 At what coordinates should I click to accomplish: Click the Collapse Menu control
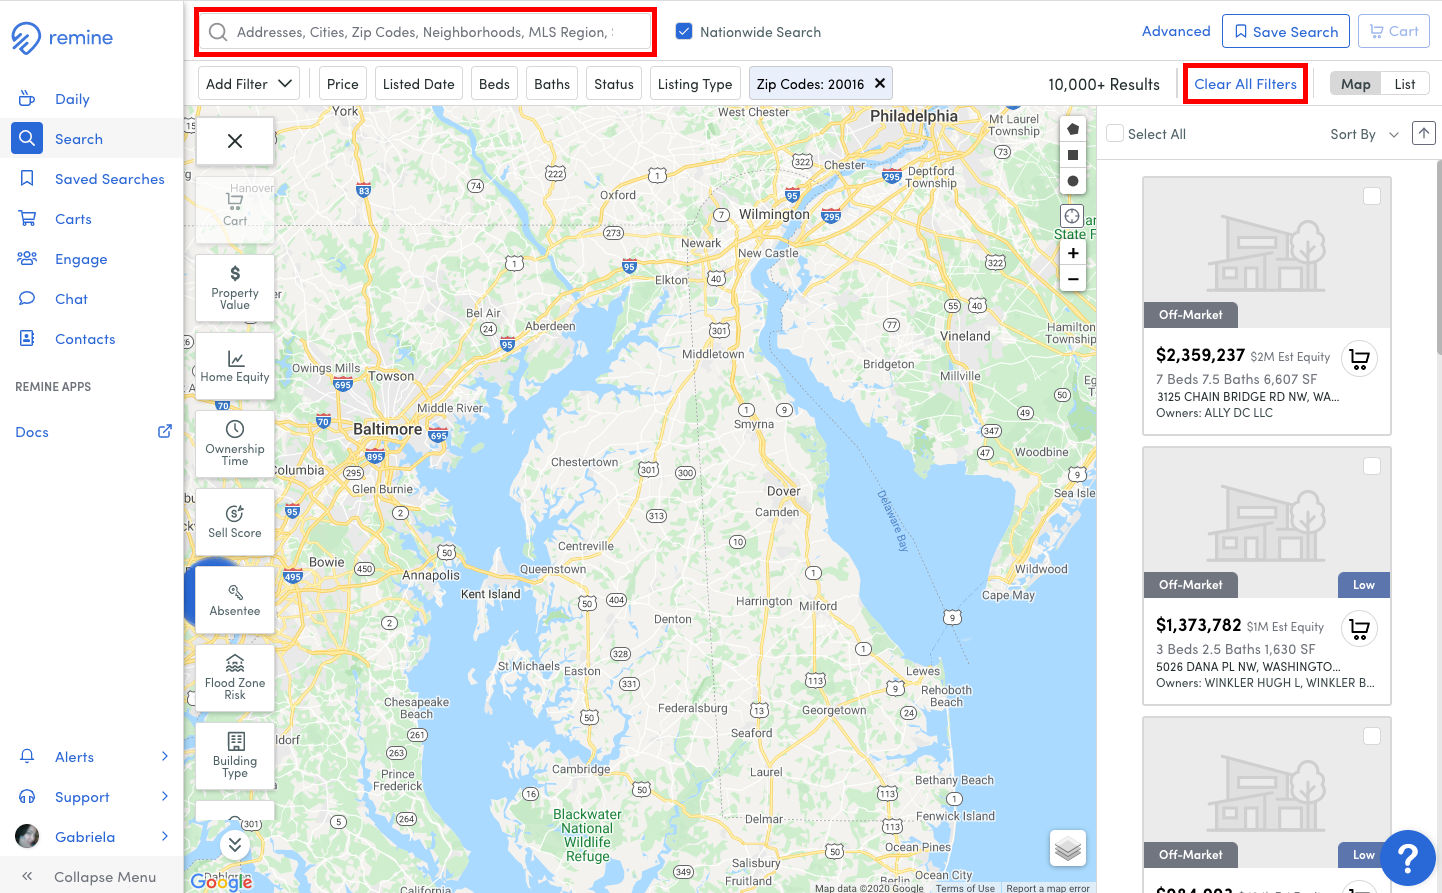pyautogui.click(x=92, y=877)
